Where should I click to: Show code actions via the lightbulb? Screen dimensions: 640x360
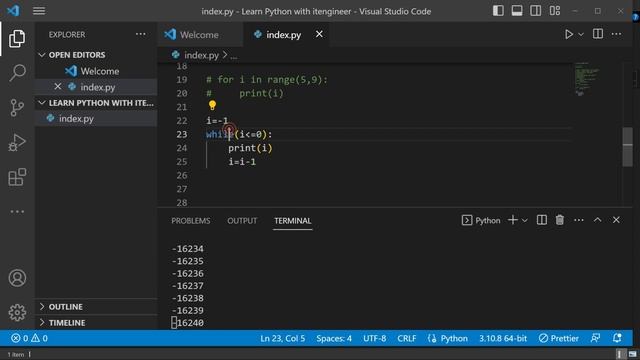pyautogui.click(x=212, y=105)
